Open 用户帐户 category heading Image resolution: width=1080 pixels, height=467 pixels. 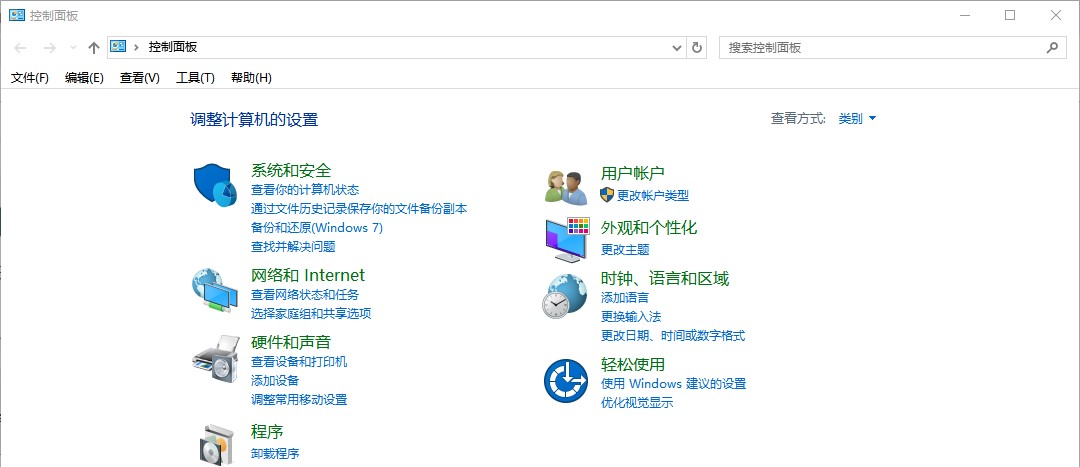coord(633,174)
